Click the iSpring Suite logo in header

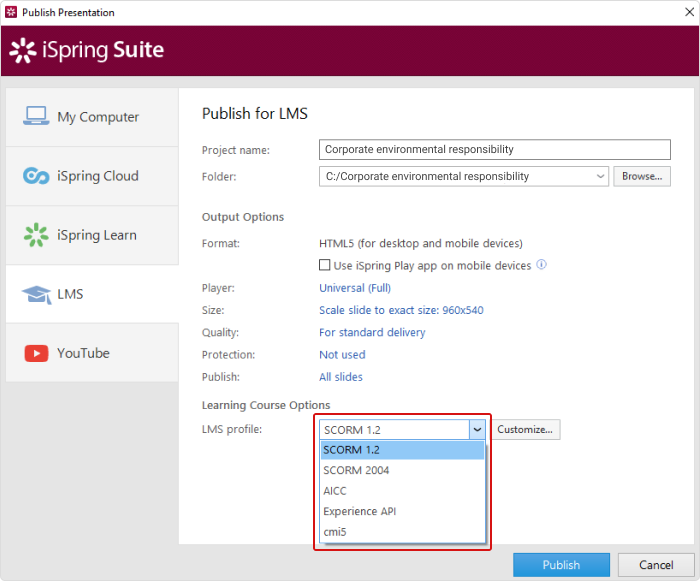[x=87, y=50]
